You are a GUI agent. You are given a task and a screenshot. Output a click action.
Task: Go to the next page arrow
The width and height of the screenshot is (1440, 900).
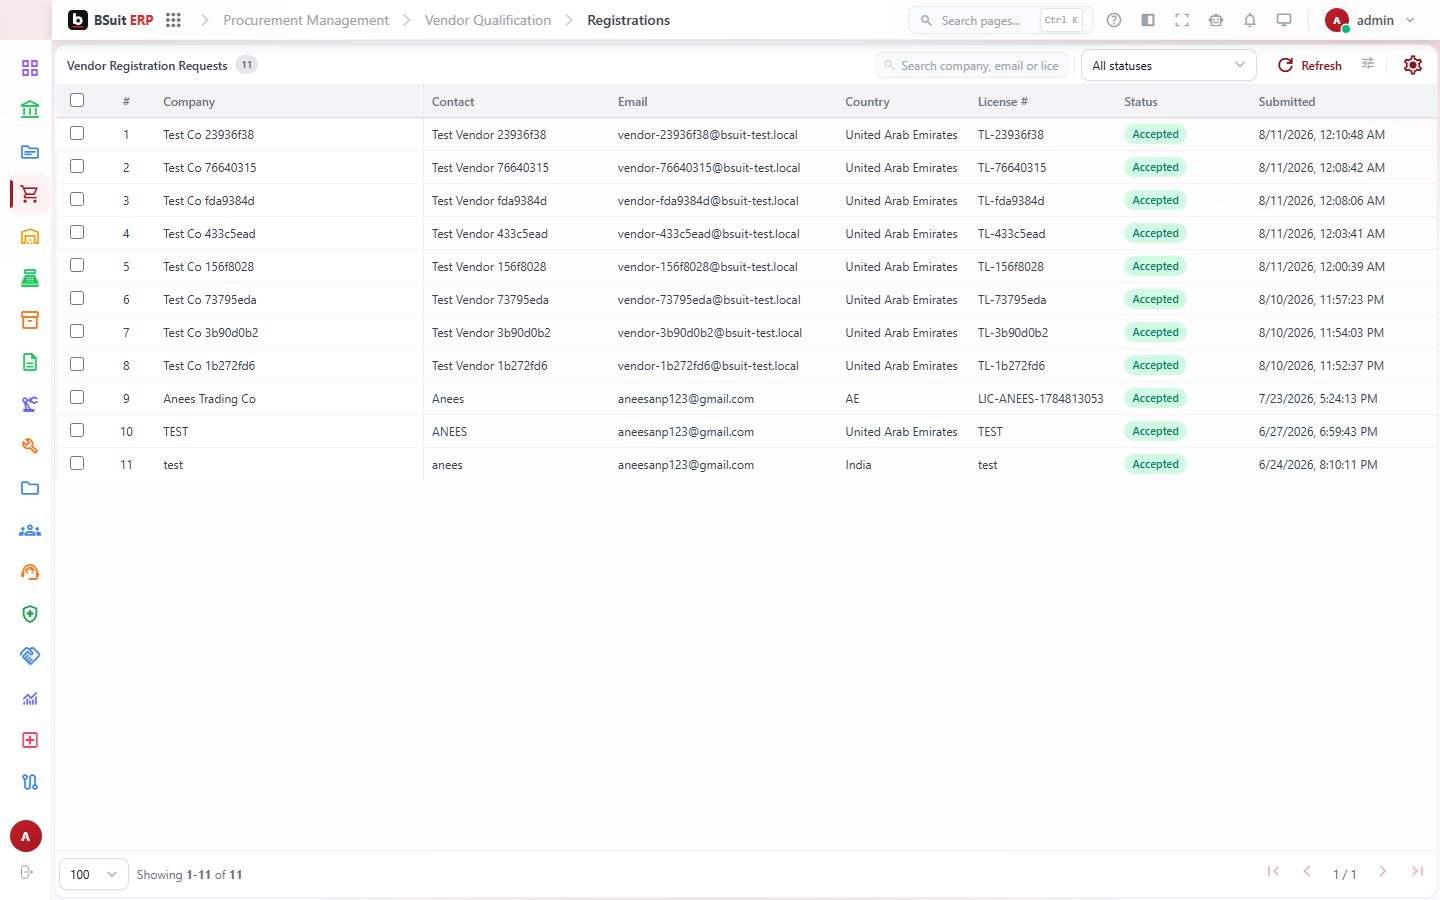point(1383,871)
